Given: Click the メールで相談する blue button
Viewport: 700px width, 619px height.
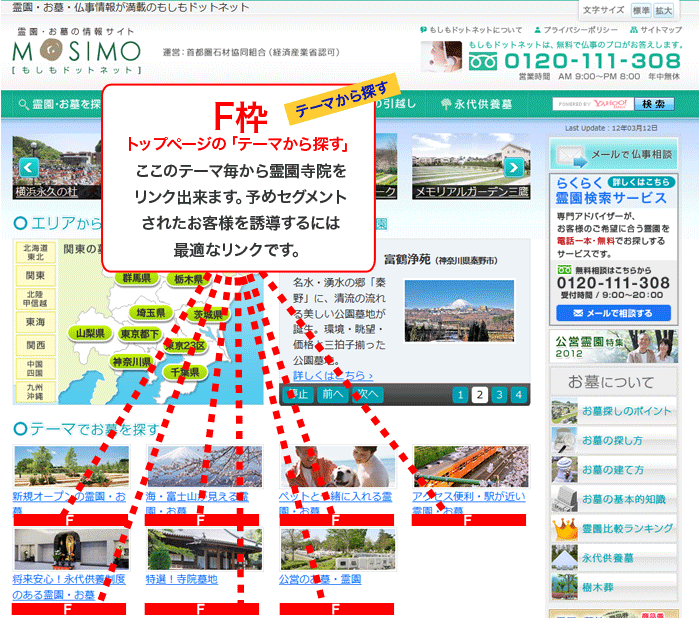Looking at the screenshot, I should pyautogui.click(x=613, y=313).
